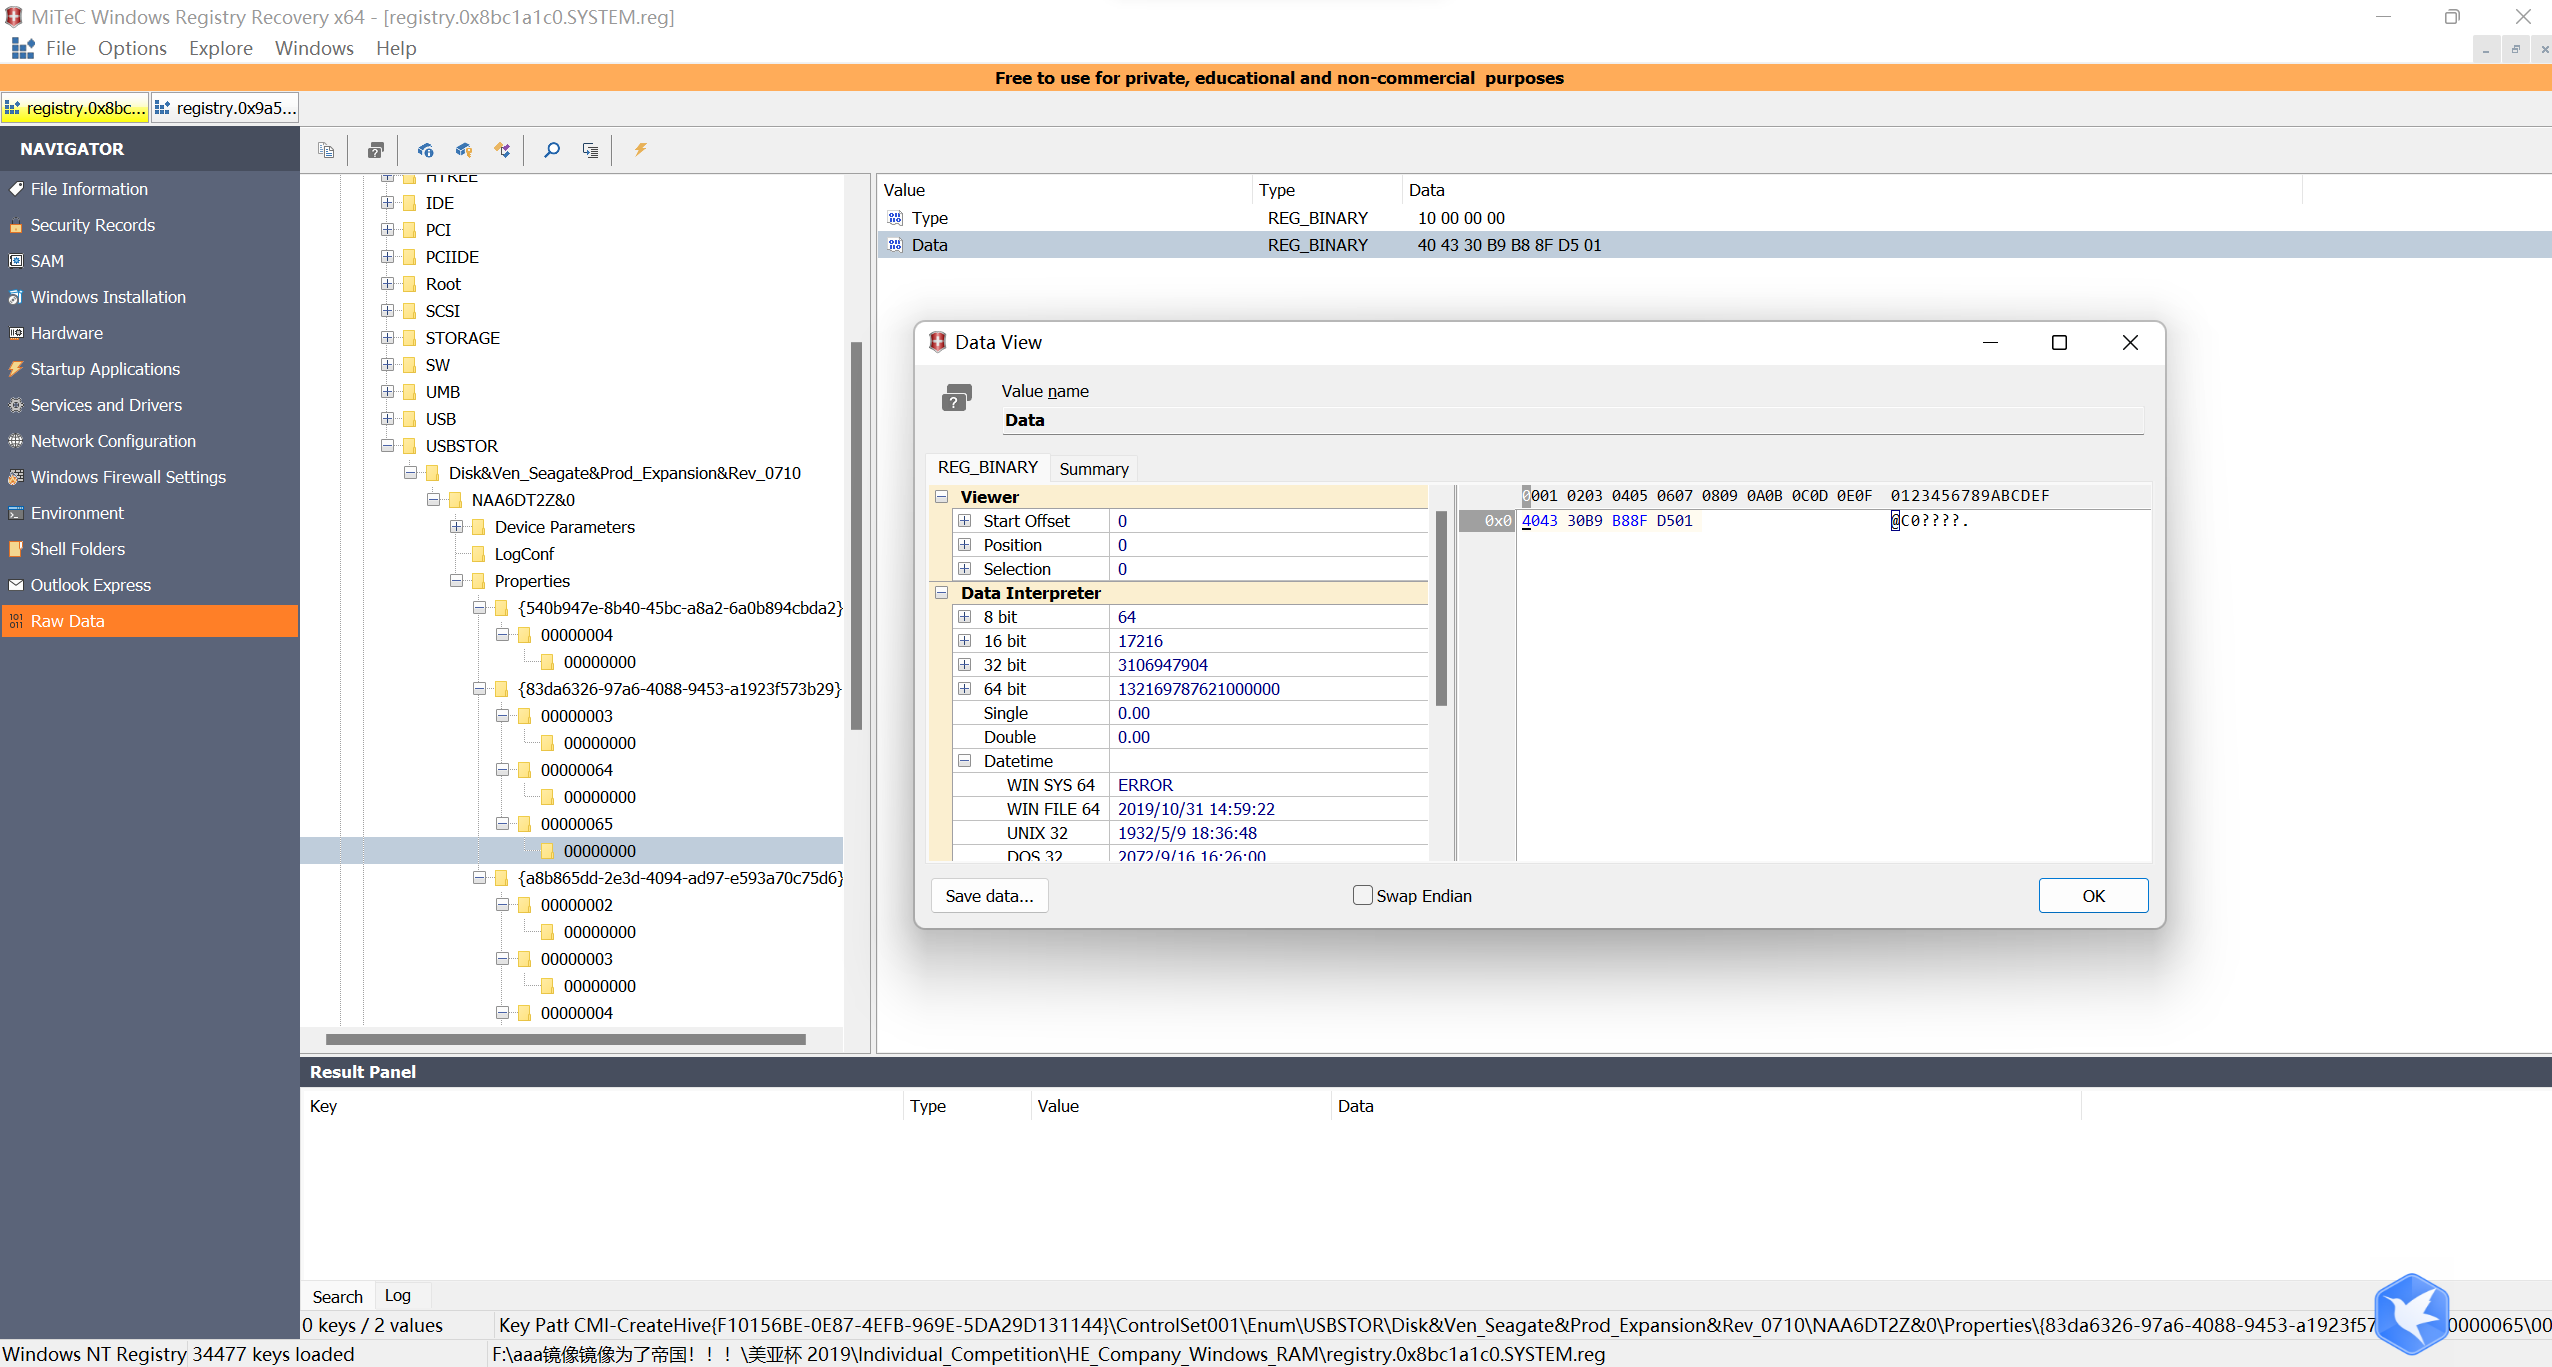Open Windows Firewall Settings in navigator
The image size is (2552, 1367).
(x=128, y=477)
